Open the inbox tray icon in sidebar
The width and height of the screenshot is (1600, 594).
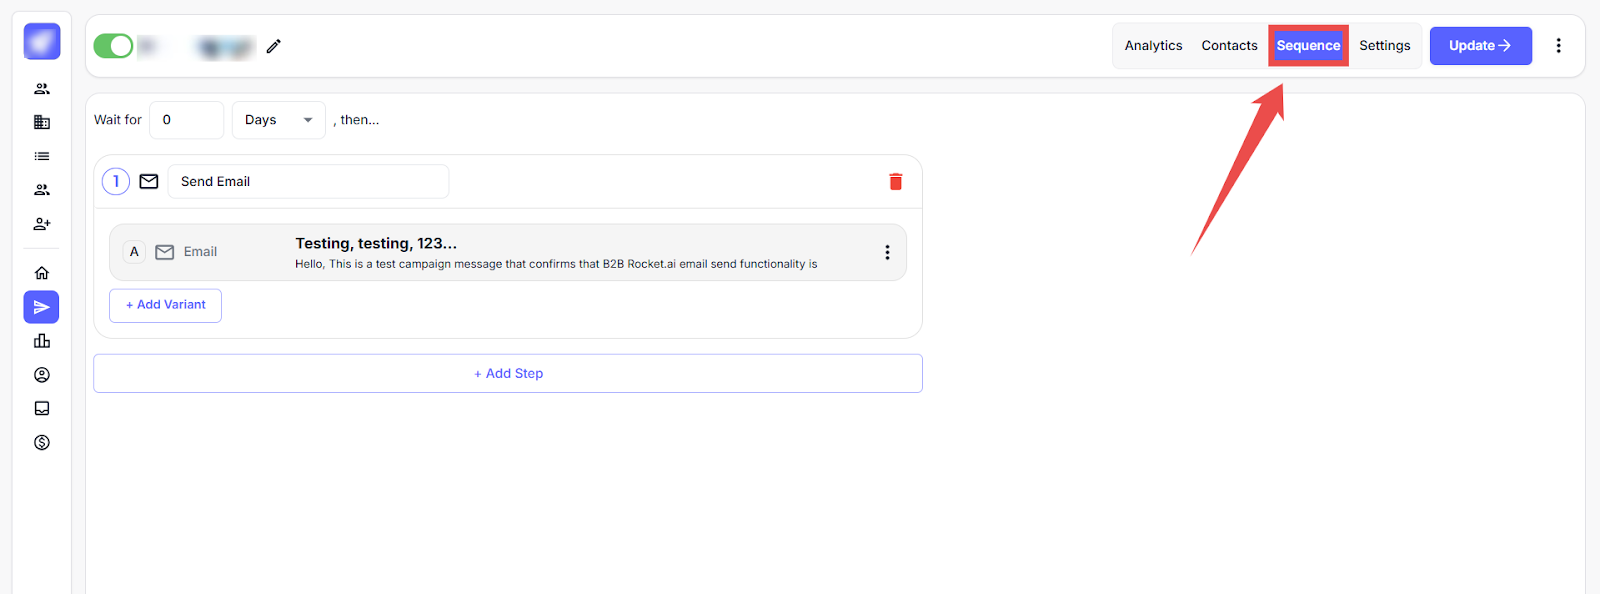point(42,408)
